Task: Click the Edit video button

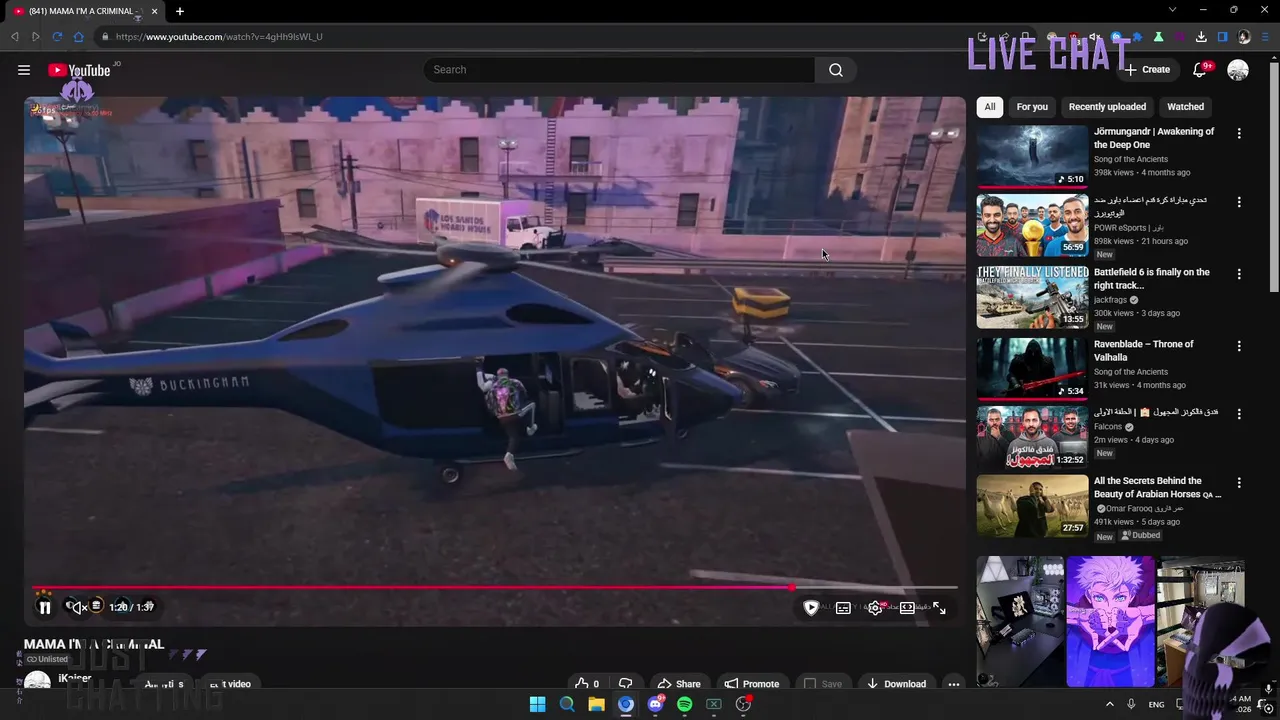Action: pyautogui.click(x=228, y=684)
